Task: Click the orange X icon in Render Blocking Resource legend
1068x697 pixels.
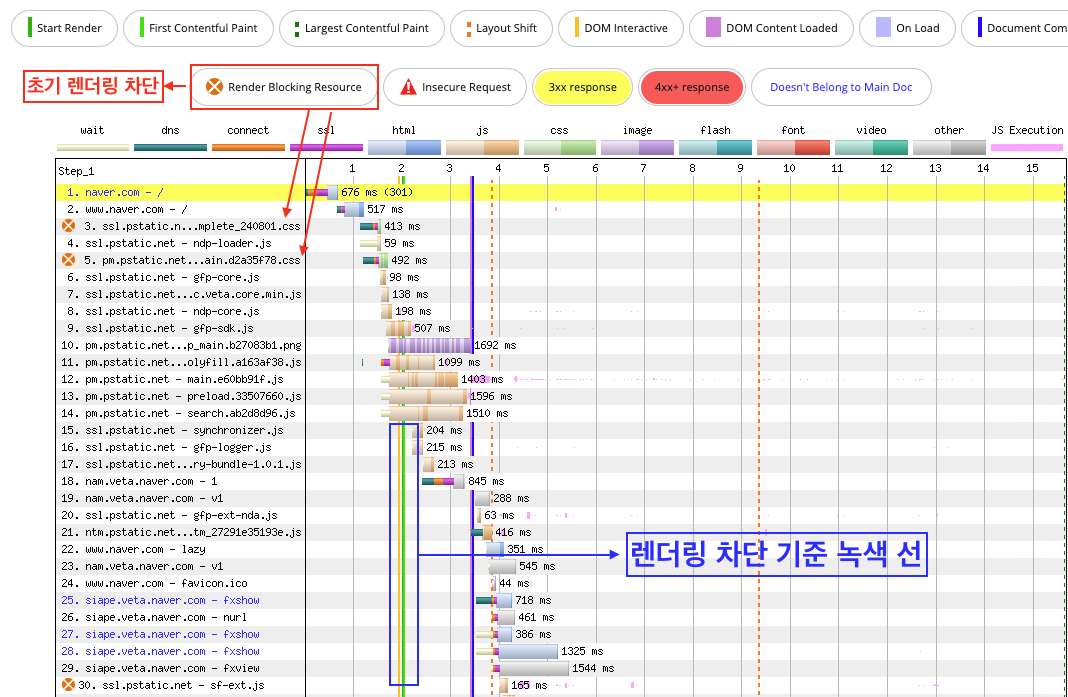Action: pos(214,87)
